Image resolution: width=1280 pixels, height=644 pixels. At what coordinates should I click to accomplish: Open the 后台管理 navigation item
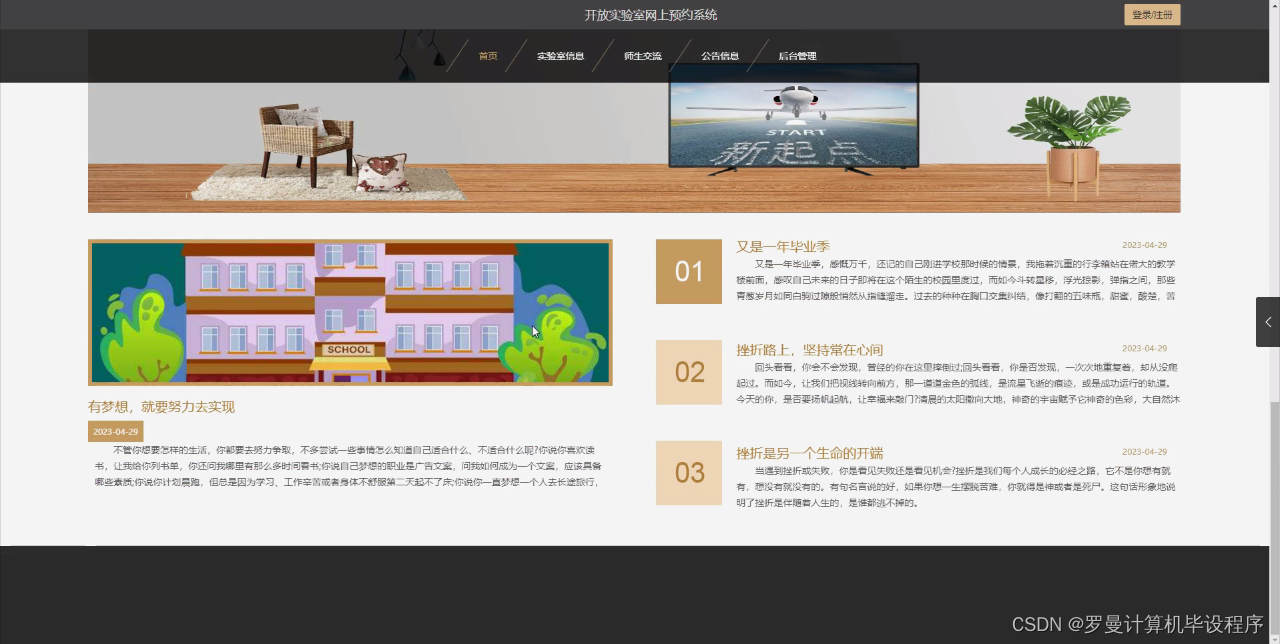pos(796,56)
